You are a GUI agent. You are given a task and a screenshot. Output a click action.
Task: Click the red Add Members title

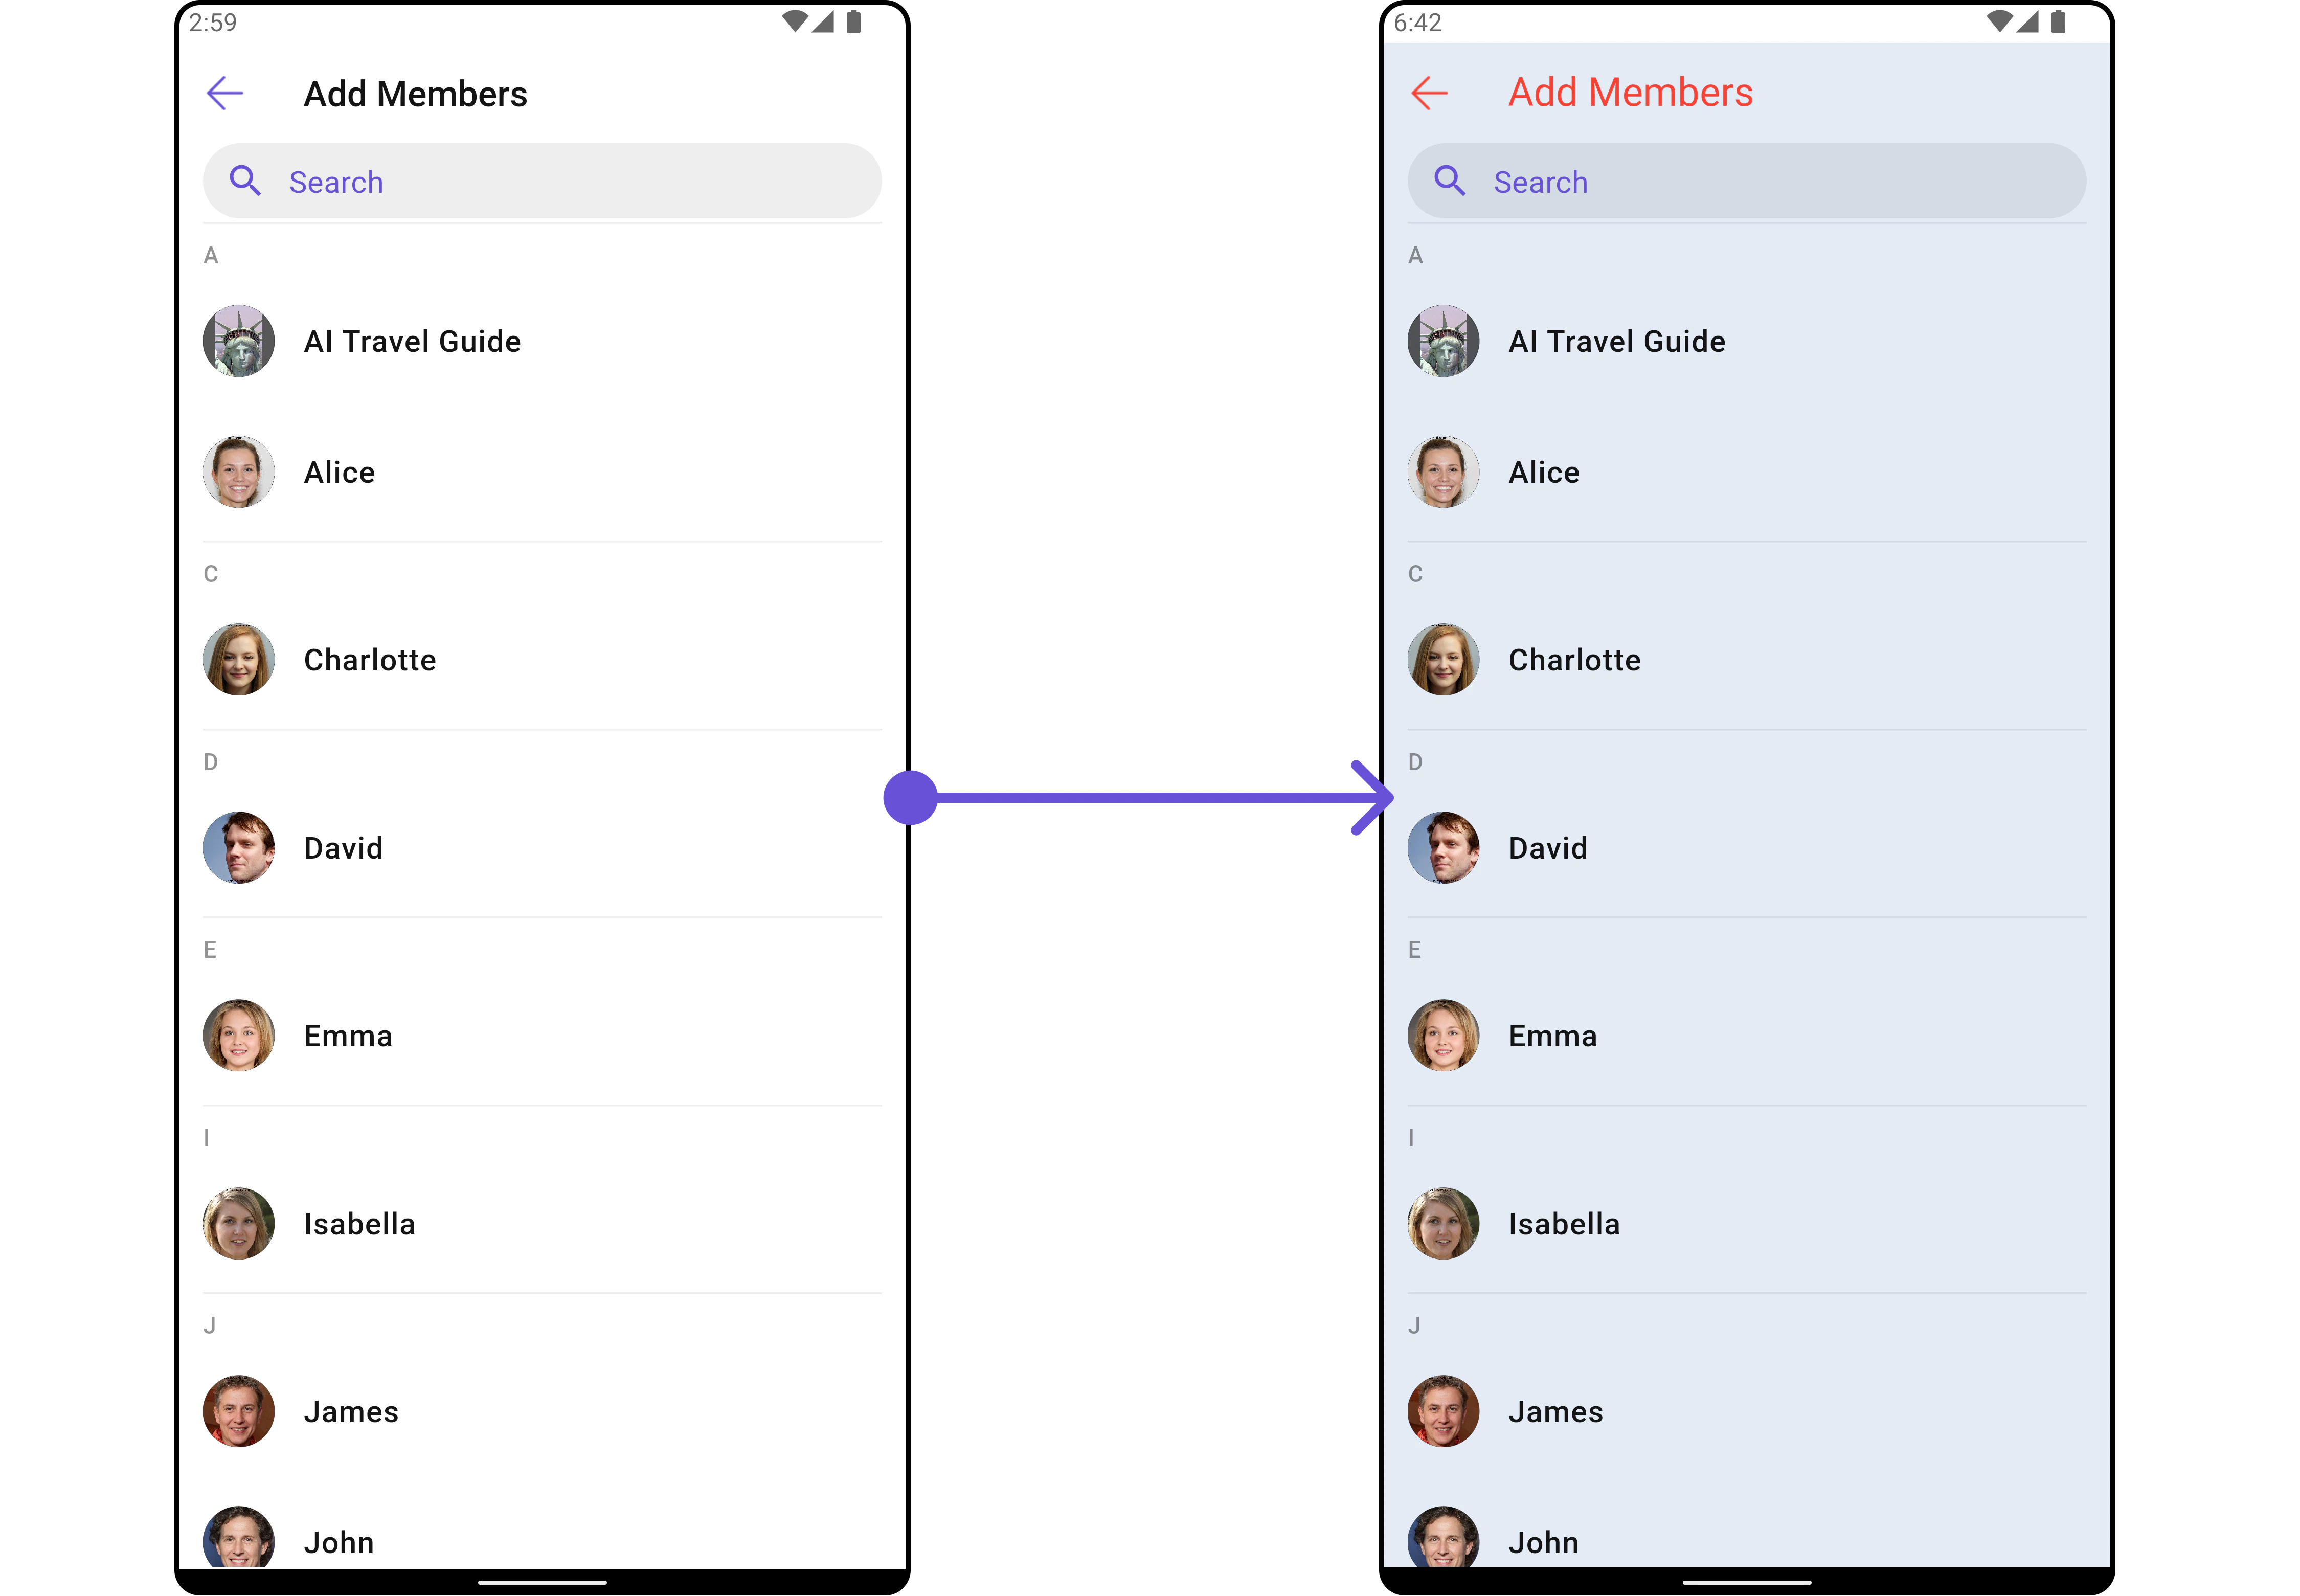pyautogui.click(x=1630, y=93)
